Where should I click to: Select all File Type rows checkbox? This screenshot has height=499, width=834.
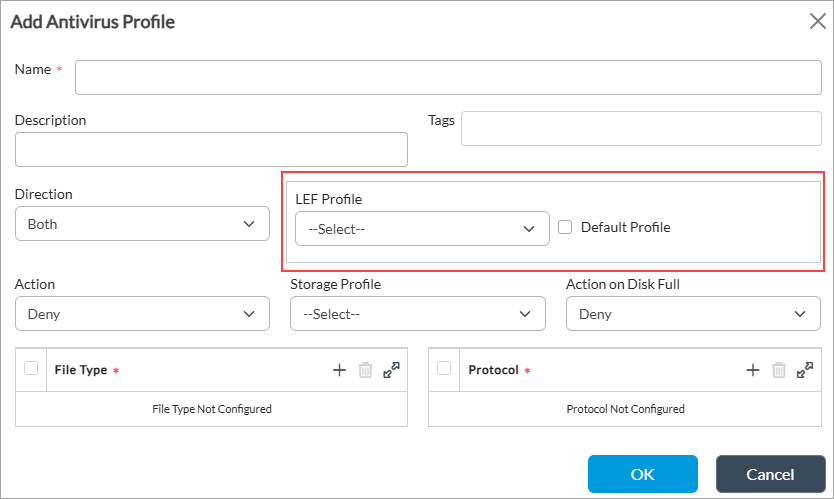(x=31, y=368)
